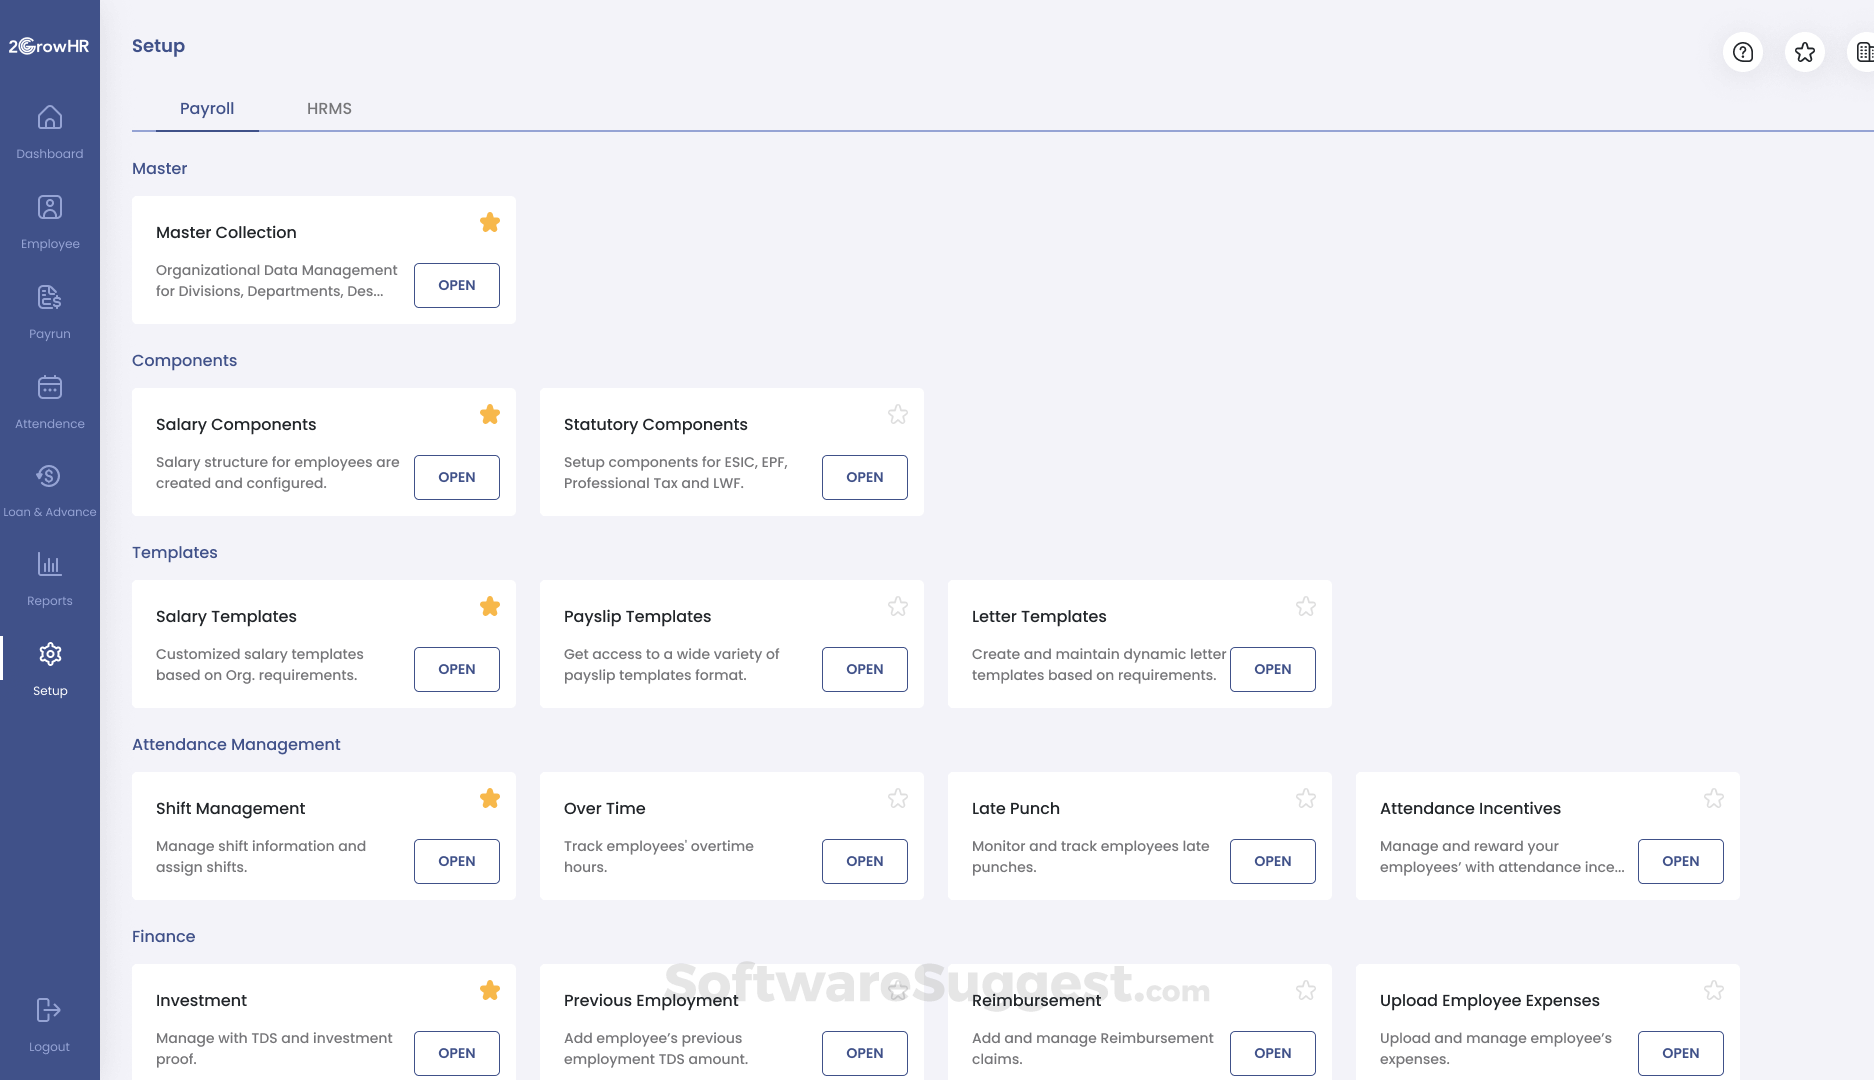1874x1081 pixels.
Task: Click the favorites star icon in the header
Action: [x=1804, y=52]
